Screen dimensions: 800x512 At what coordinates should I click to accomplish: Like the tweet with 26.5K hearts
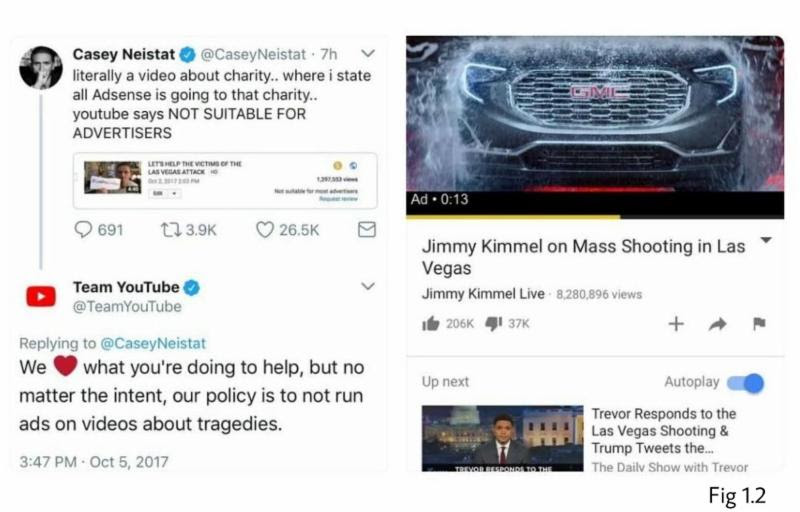(x=265, y=229)
